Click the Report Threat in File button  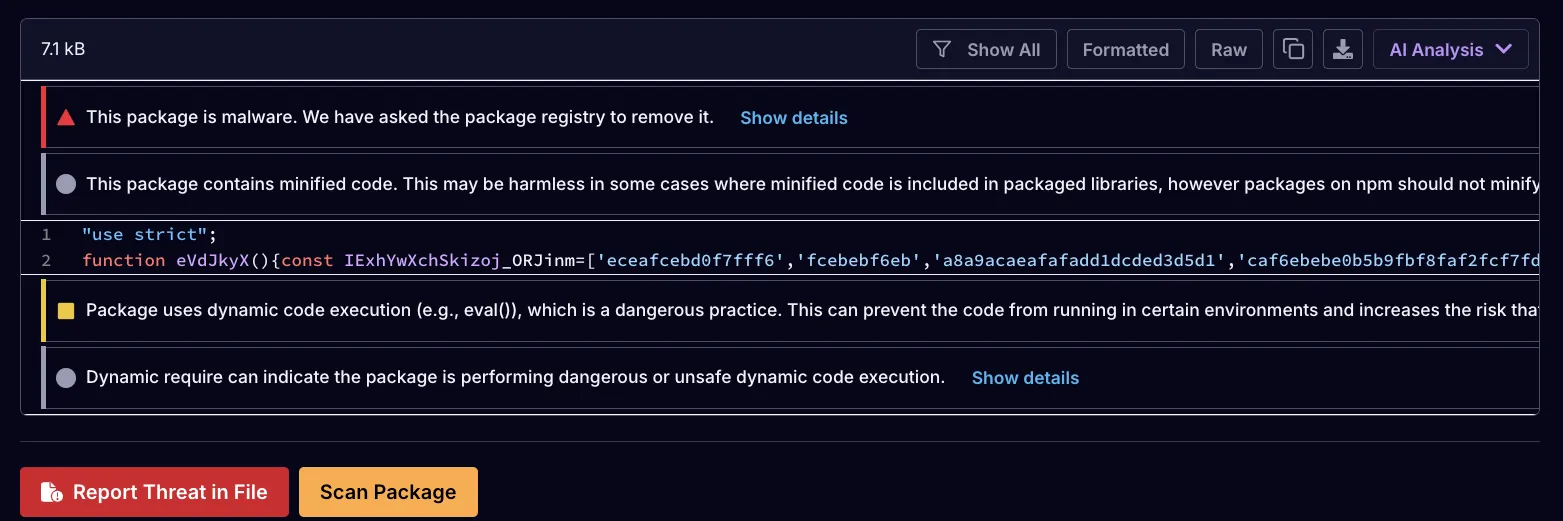pyautogui.click(x=154, y=492)
